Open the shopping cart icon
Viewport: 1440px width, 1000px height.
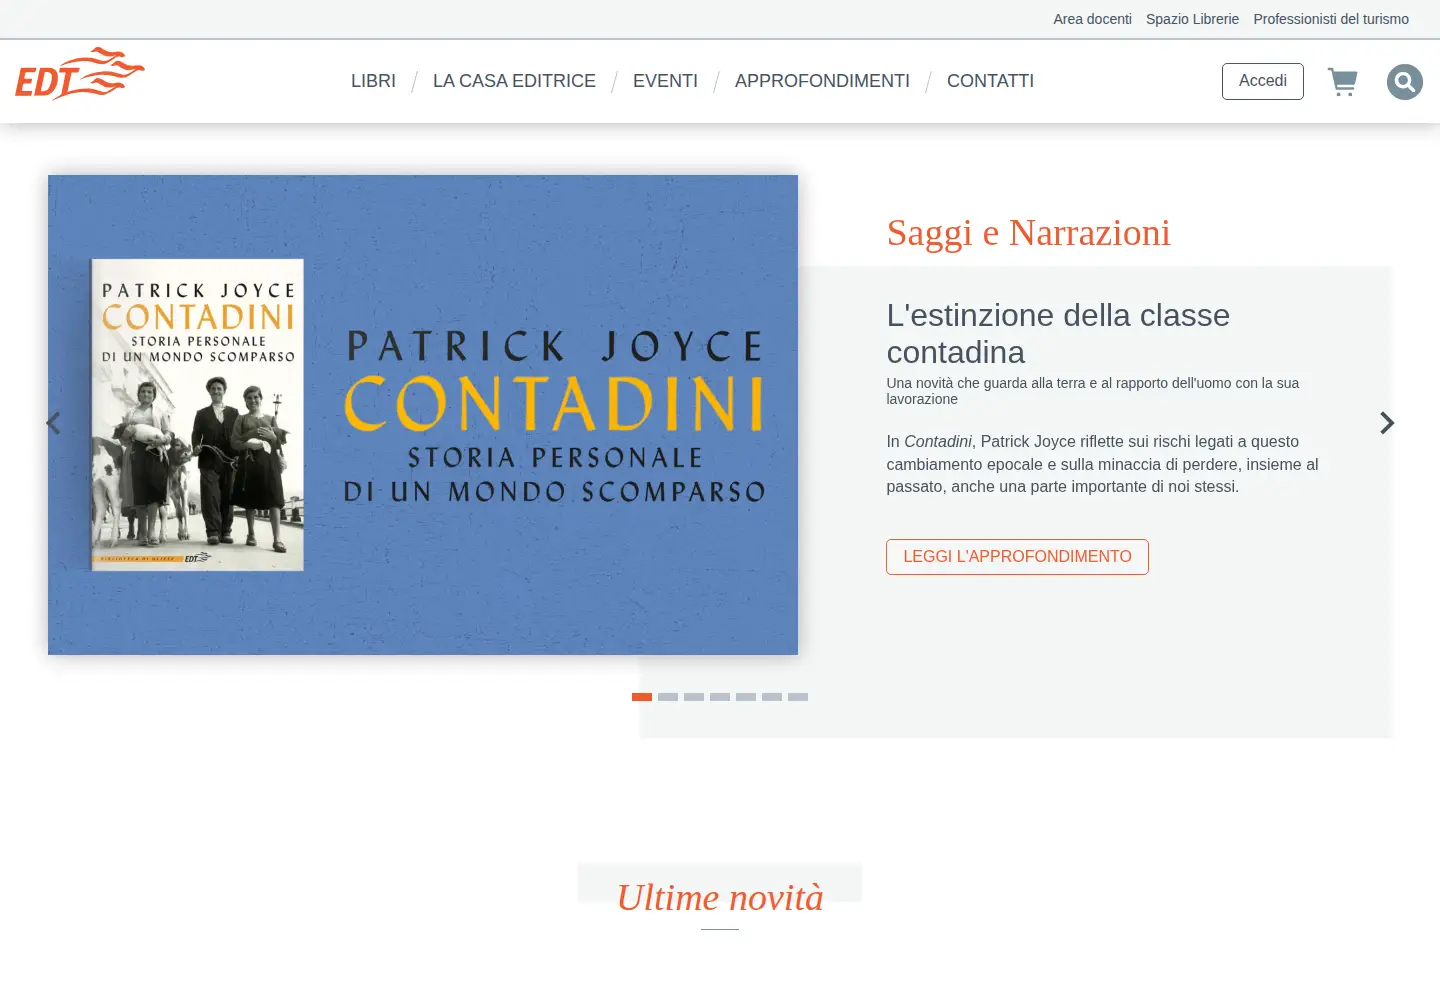pos(1342,81)
